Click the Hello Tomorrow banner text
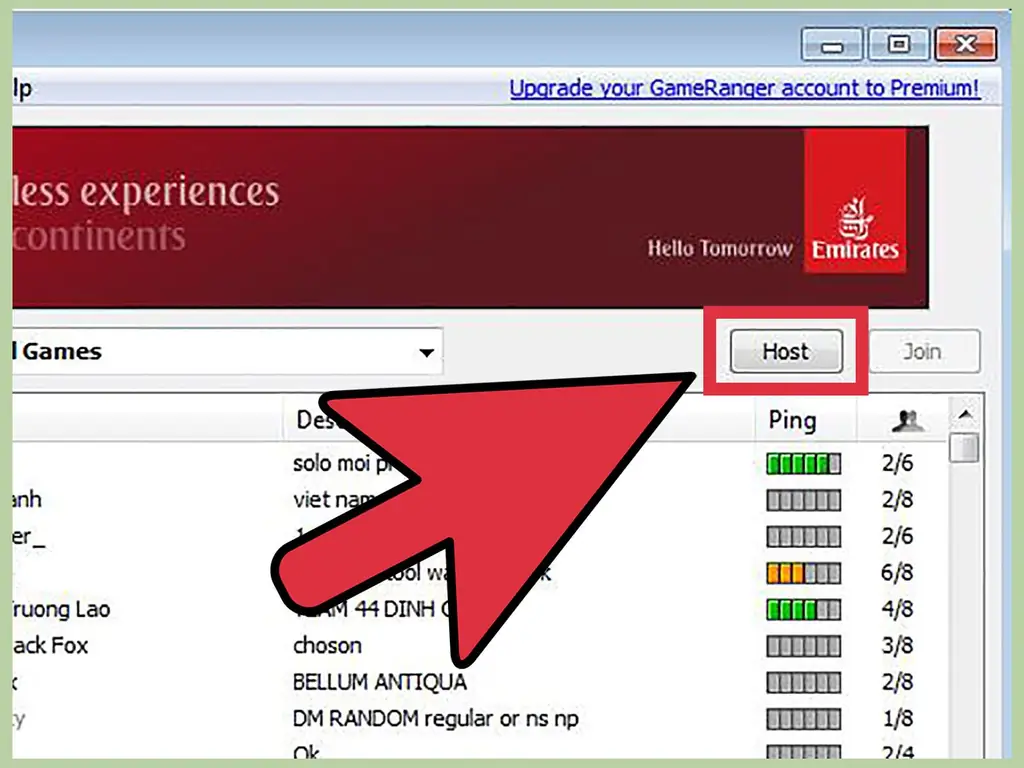Image resolution: width=1024 pixels, height=768 pixels. click(720, 248)
